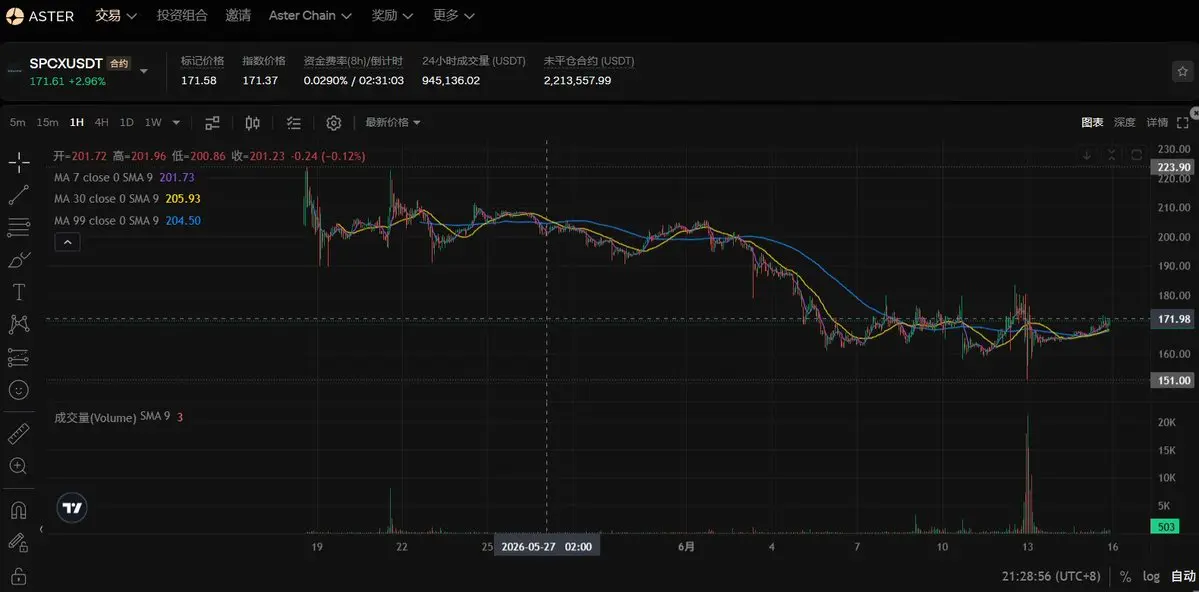Switch to 4H timeframe
The height and width of the screenshot is (592, 1199).
coord(102,122)
